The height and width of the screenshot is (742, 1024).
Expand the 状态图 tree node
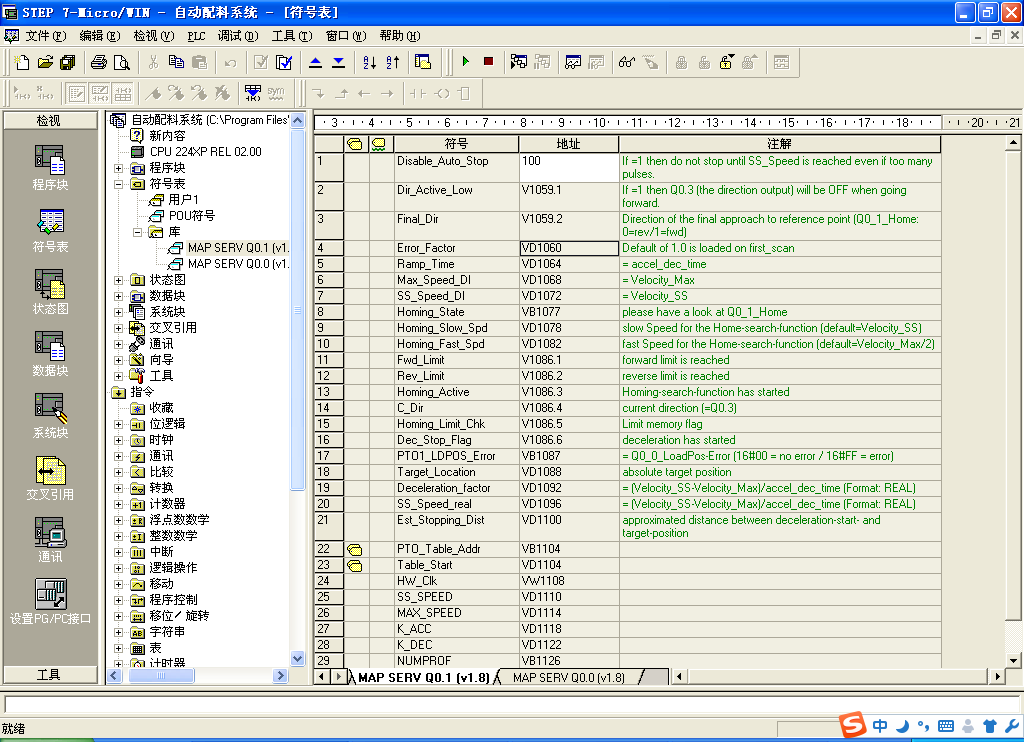click(118, 280)
